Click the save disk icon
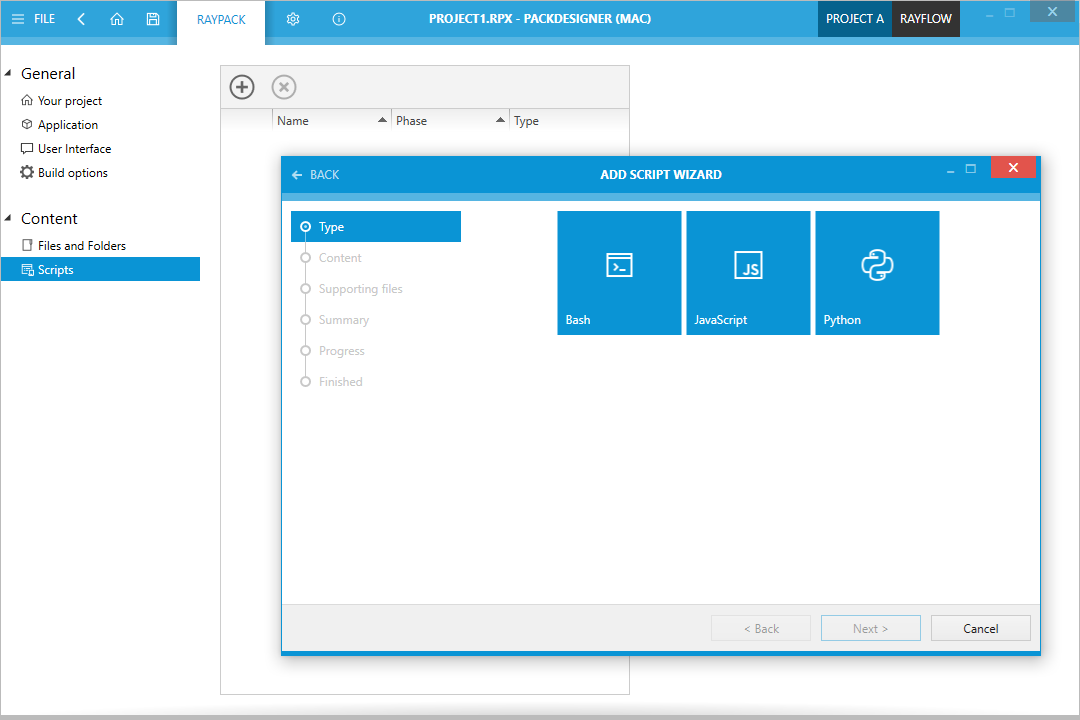The height and width of the screenshot is (720, 1080). point(152,19)
